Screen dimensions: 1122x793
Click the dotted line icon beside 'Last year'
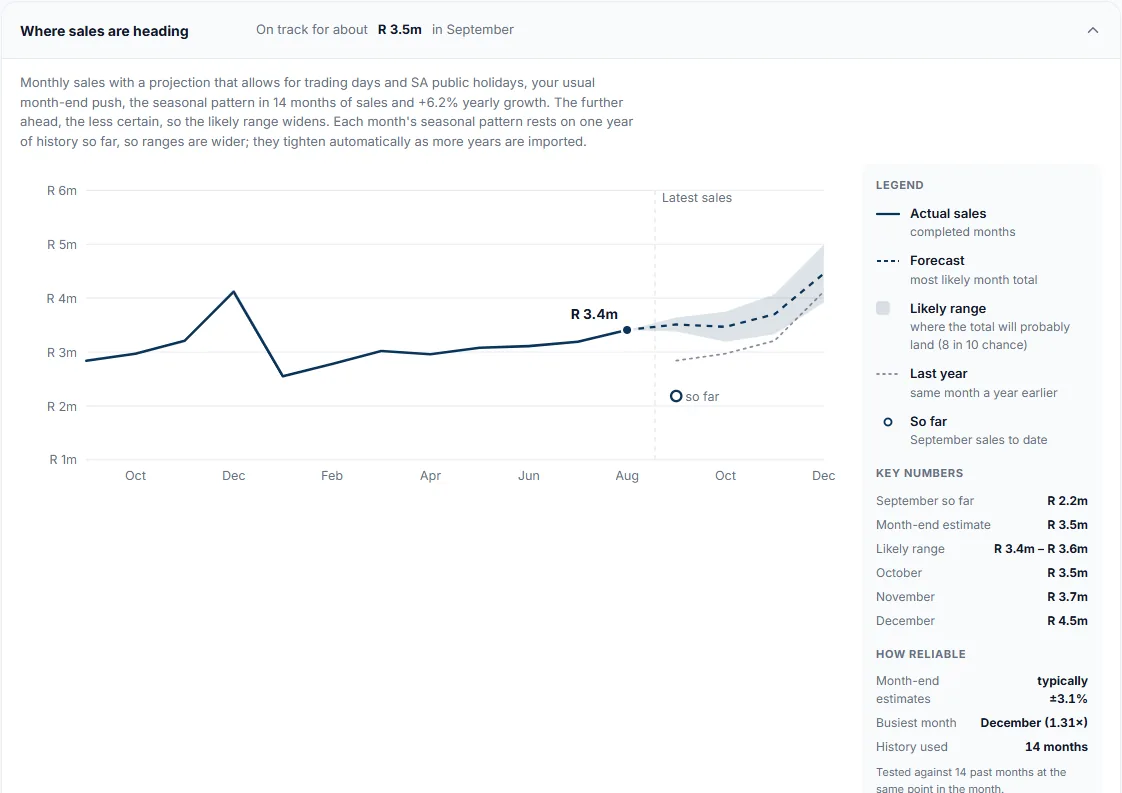pos(887,374)
